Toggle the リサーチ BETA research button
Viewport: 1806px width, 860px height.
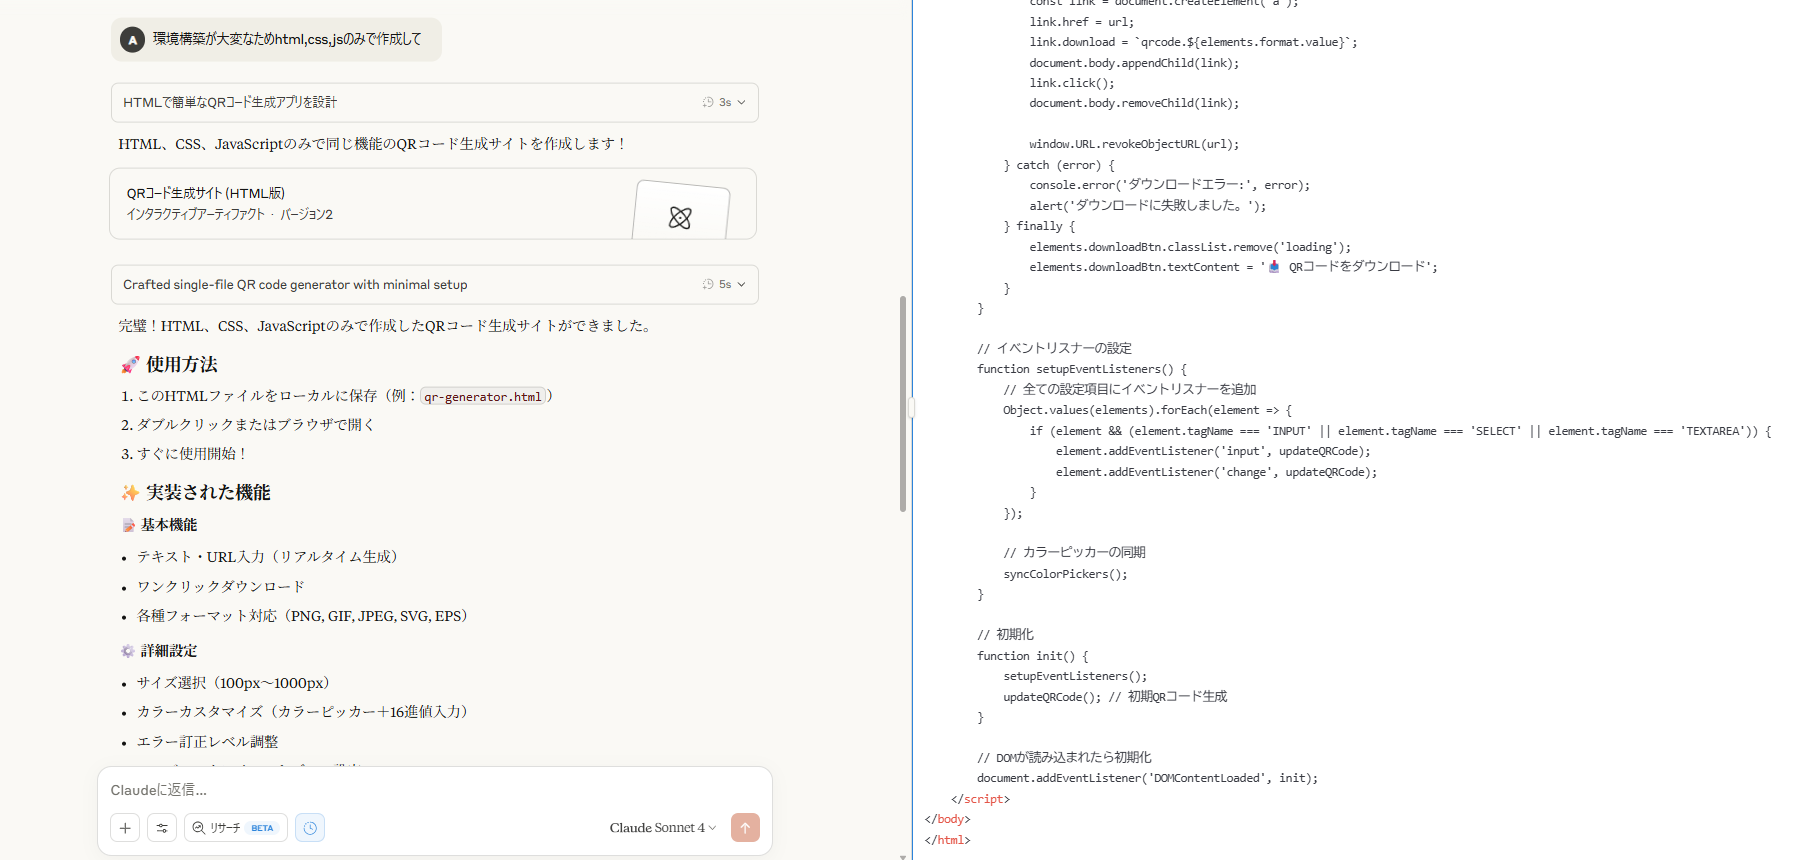236,828
